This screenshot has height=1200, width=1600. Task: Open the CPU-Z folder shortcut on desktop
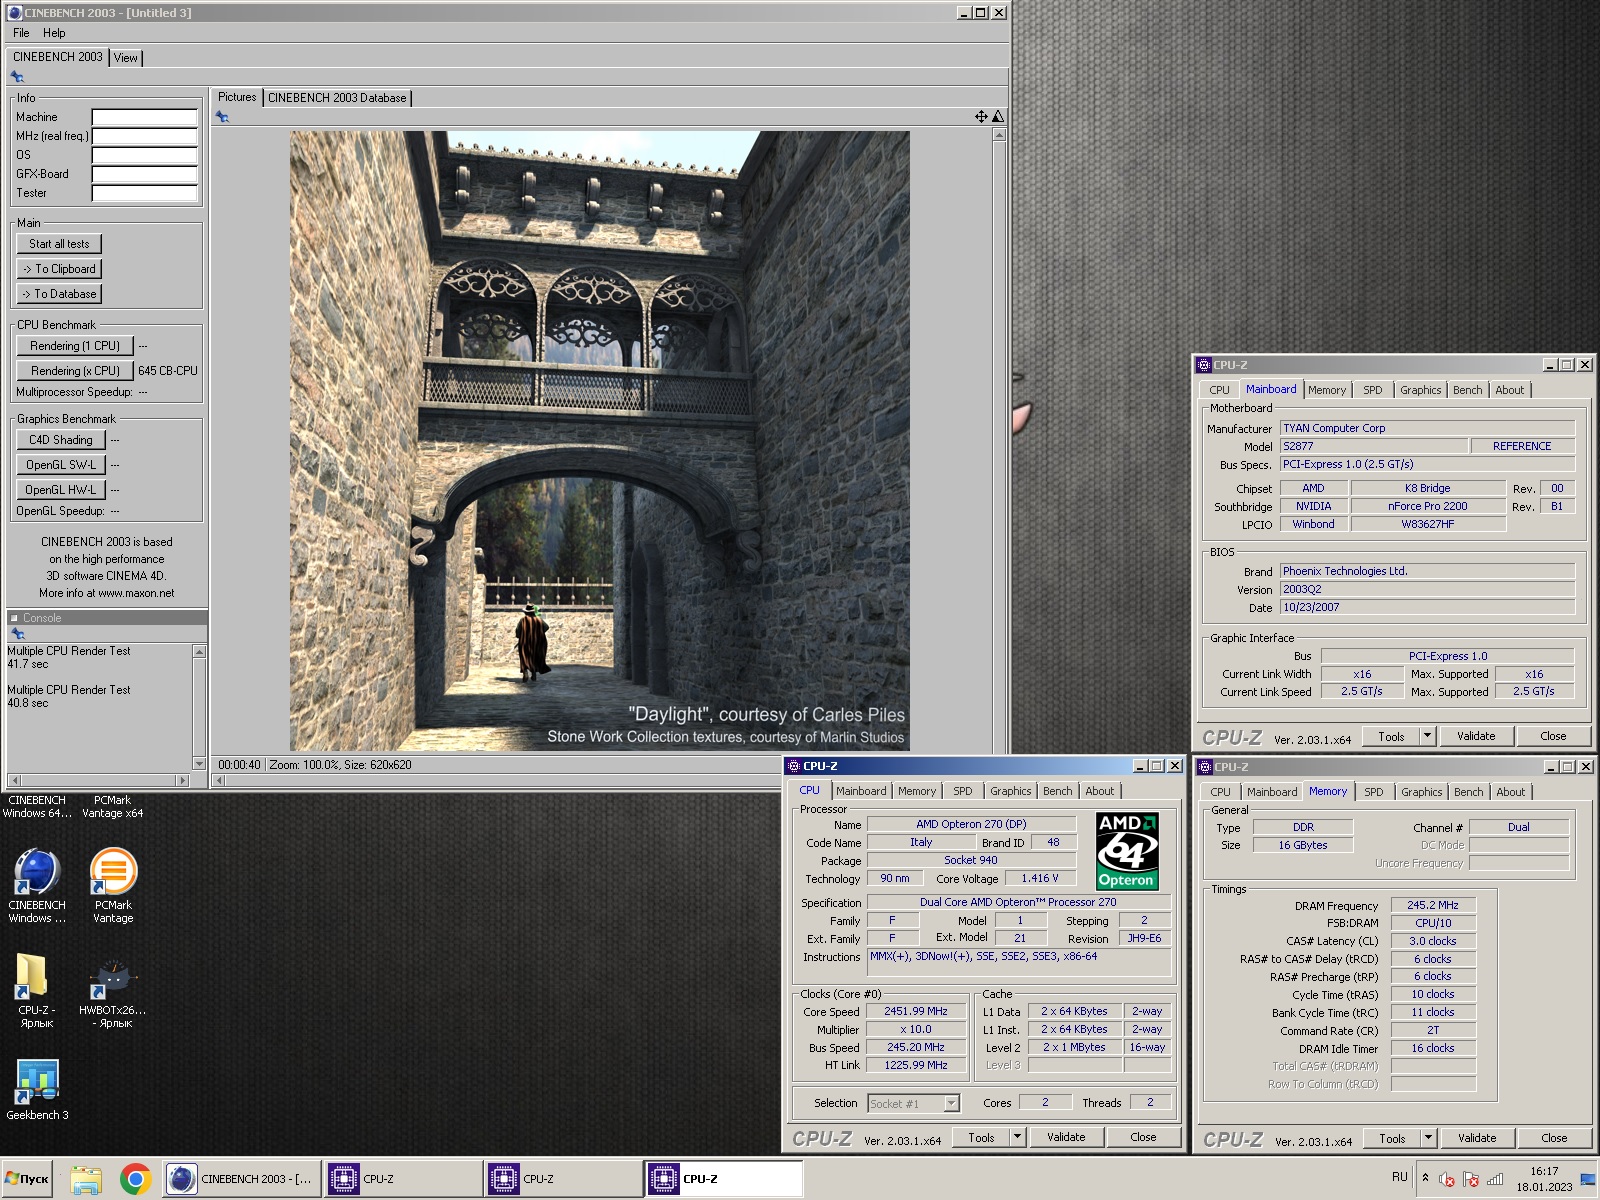coord(37,990)
